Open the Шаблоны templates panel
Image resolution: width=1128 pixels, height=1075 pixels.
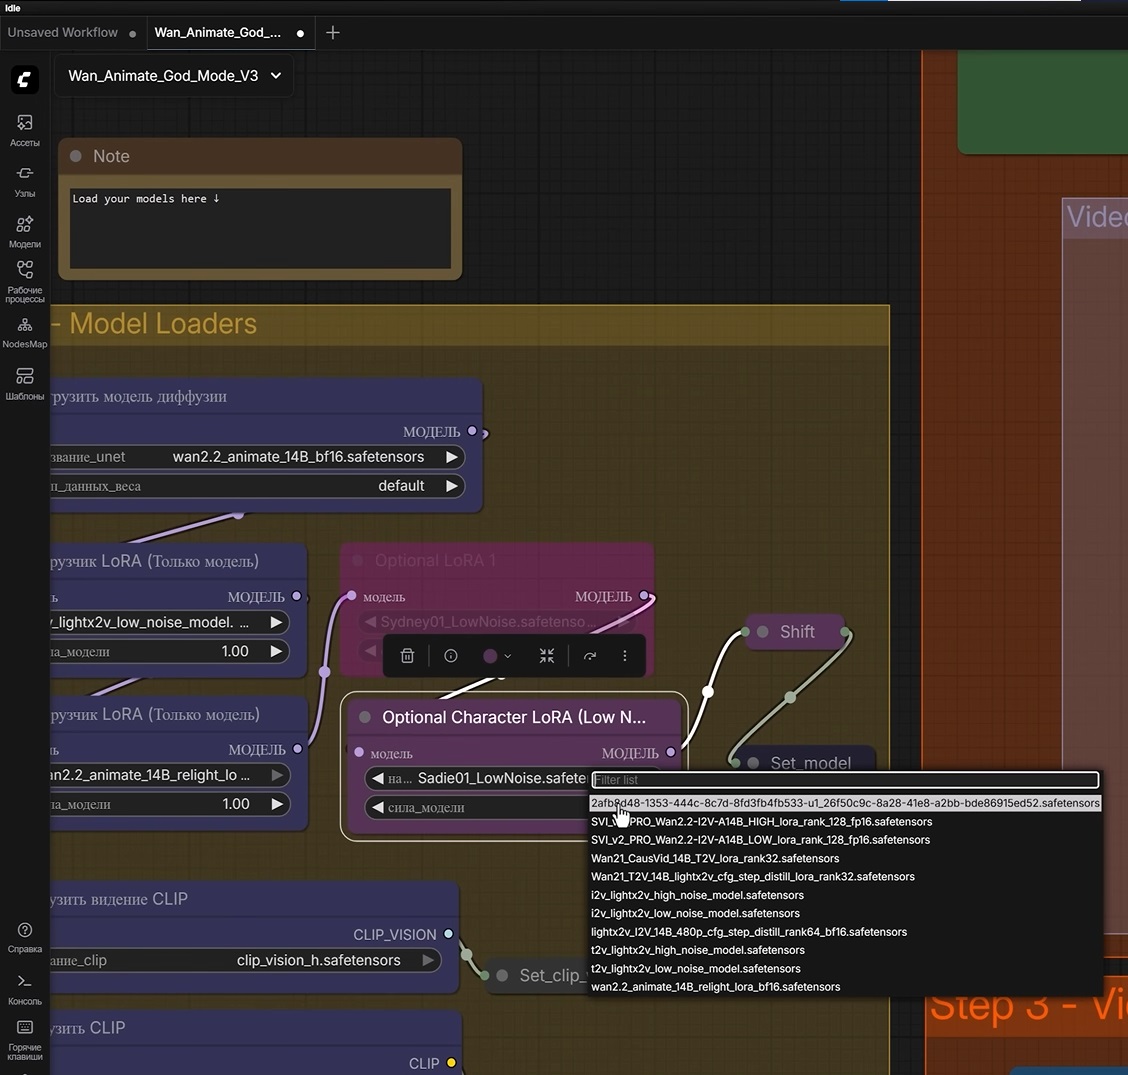point(24,384)
